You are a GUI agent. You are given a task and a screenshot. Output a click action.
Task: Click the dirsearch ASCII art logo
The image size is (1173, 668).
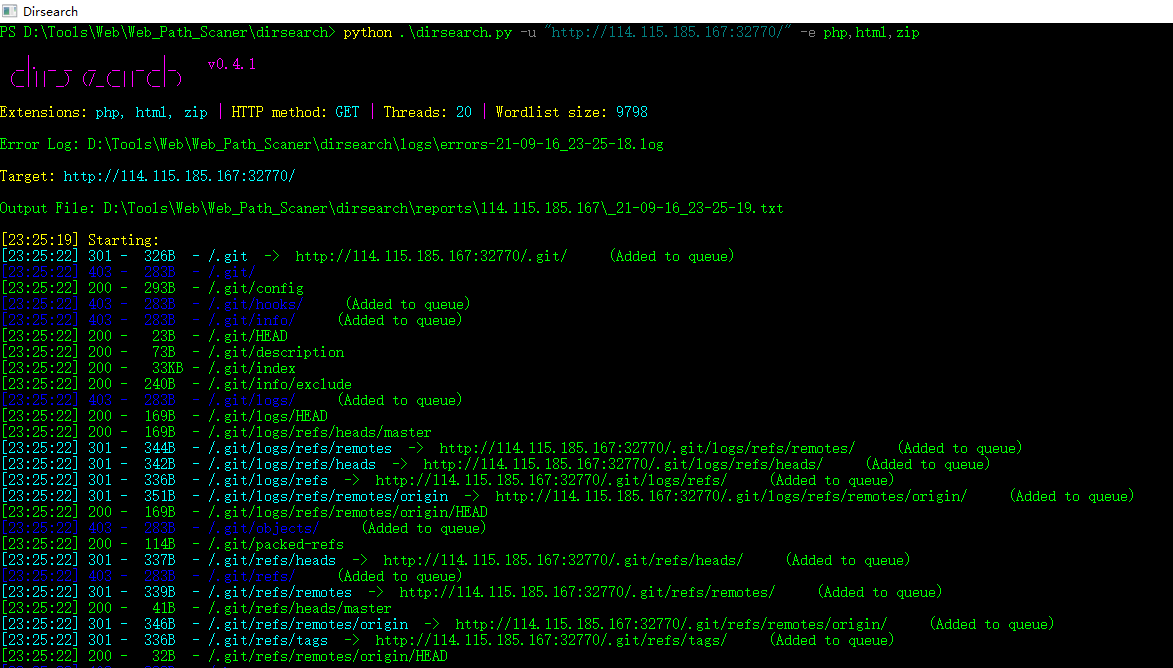[96, 73]
